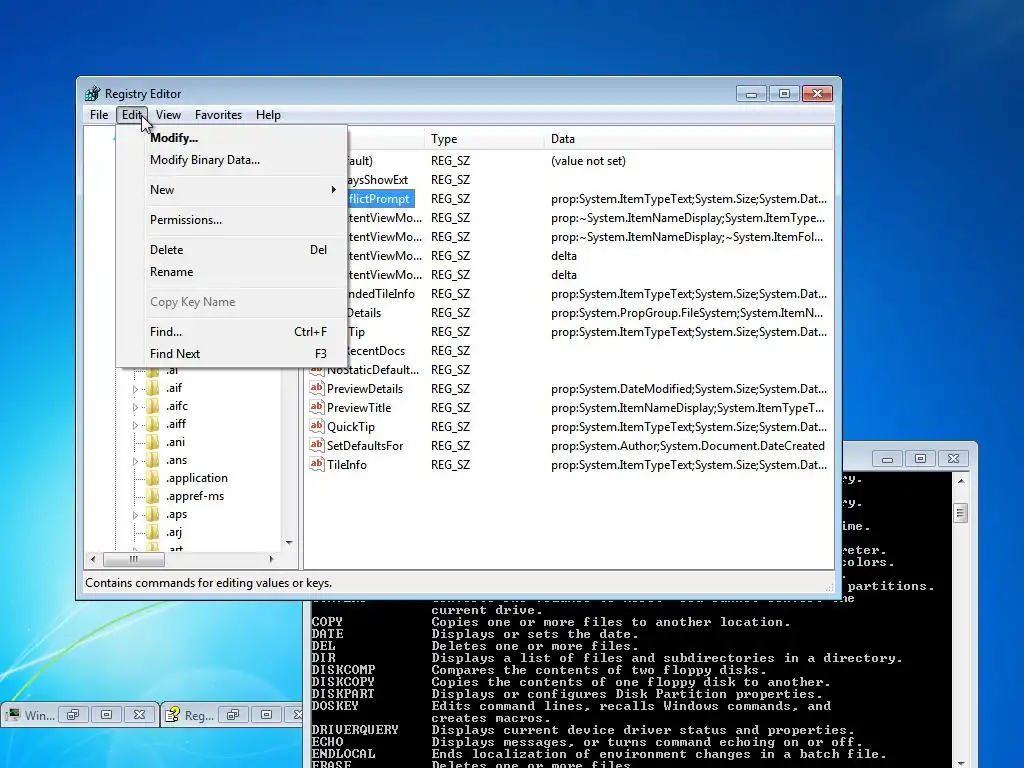Choose Delete from Edit menu
Image resolution: width=1024 pixels, height=768 pixels.
pos(231,250)
